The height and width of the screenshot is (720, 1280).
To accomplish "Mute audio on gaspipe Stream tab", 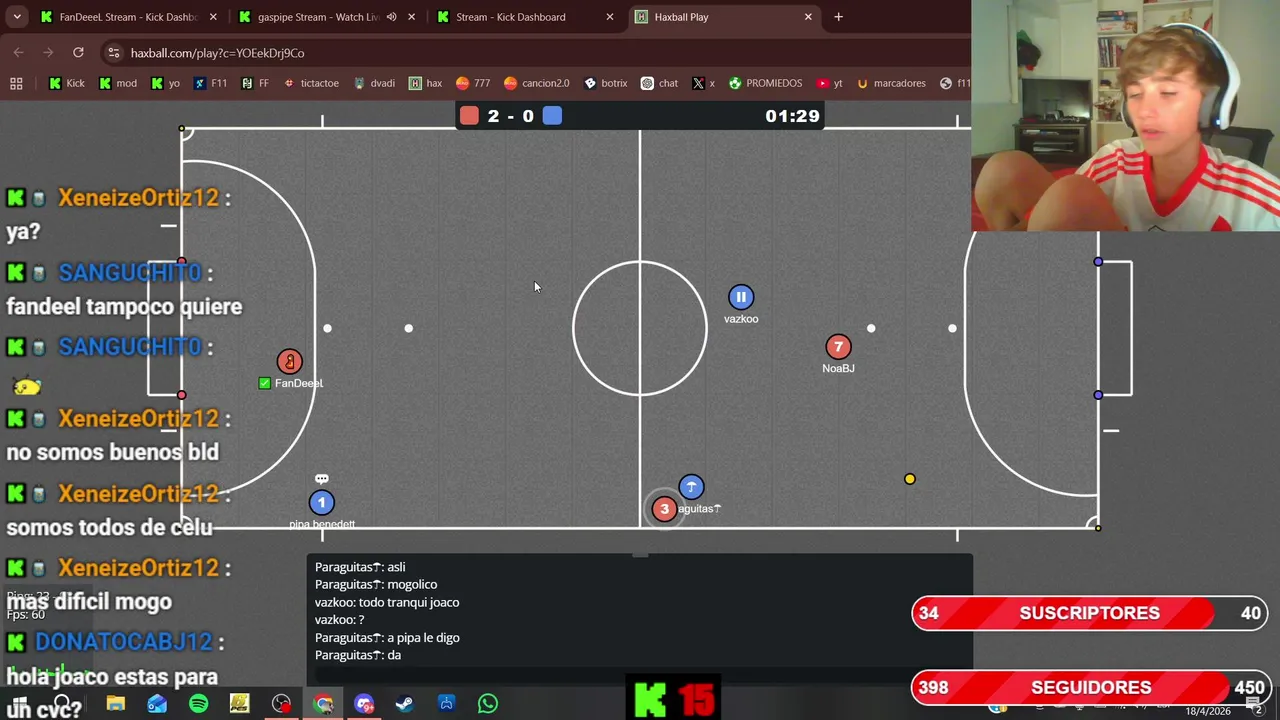I will (391, 17).
